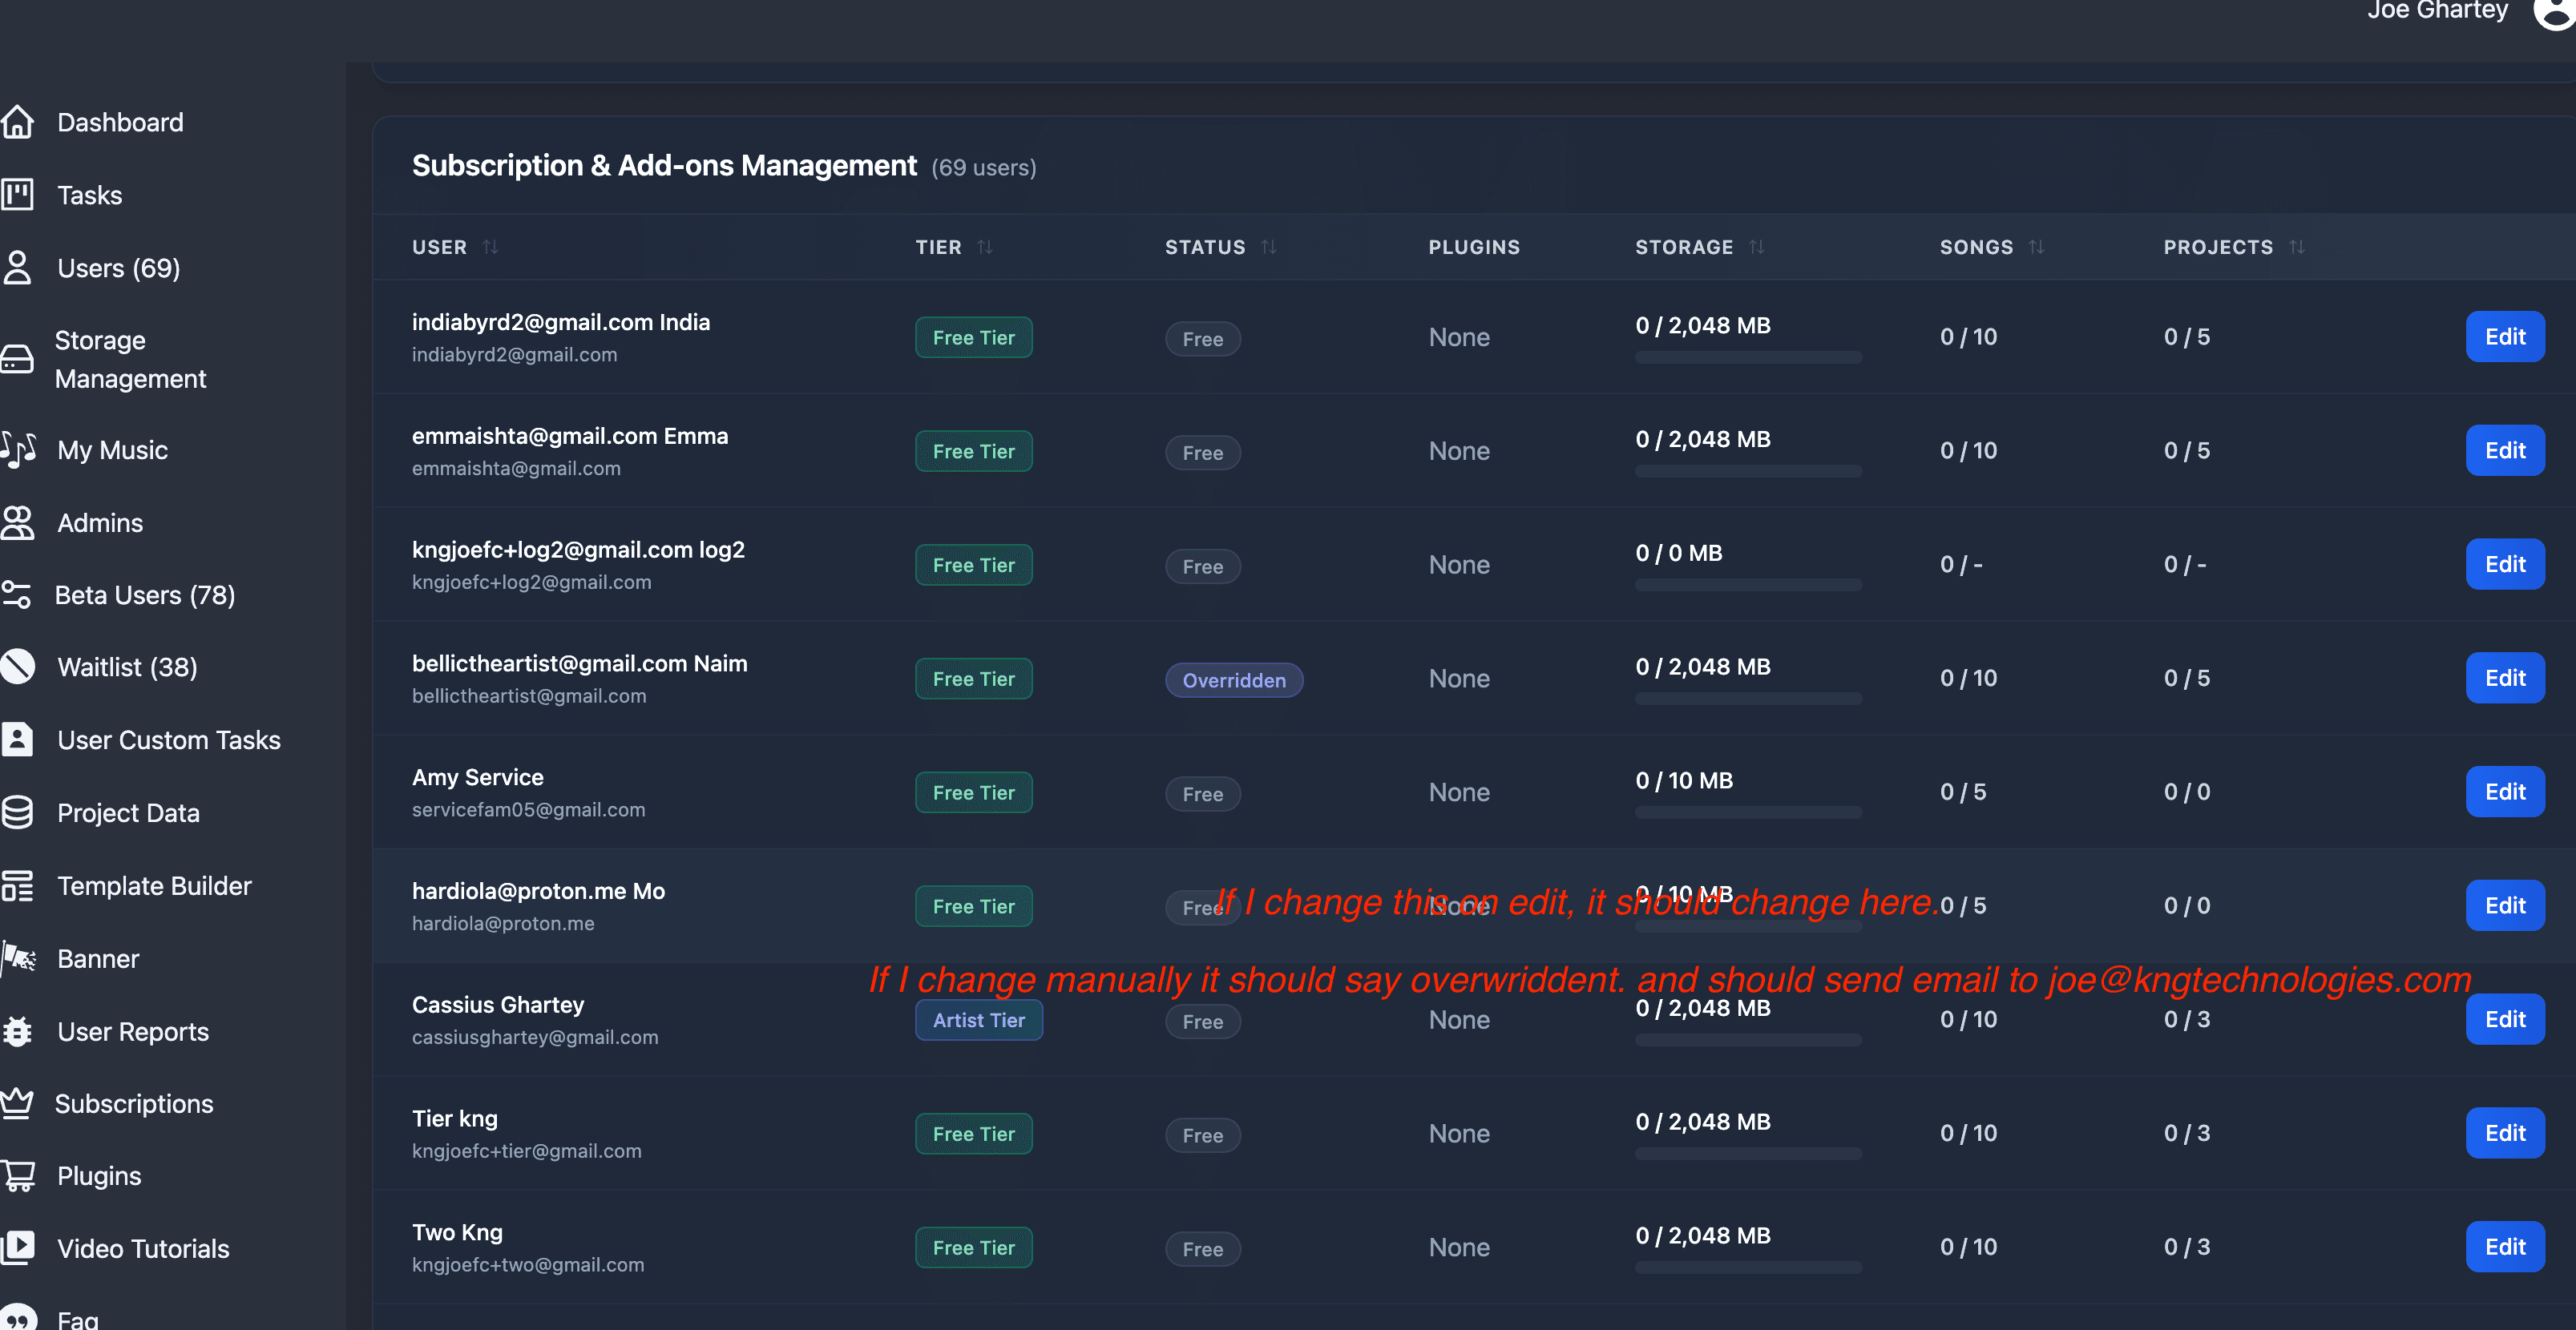Open the Template Builder menu item

point(154,886)
